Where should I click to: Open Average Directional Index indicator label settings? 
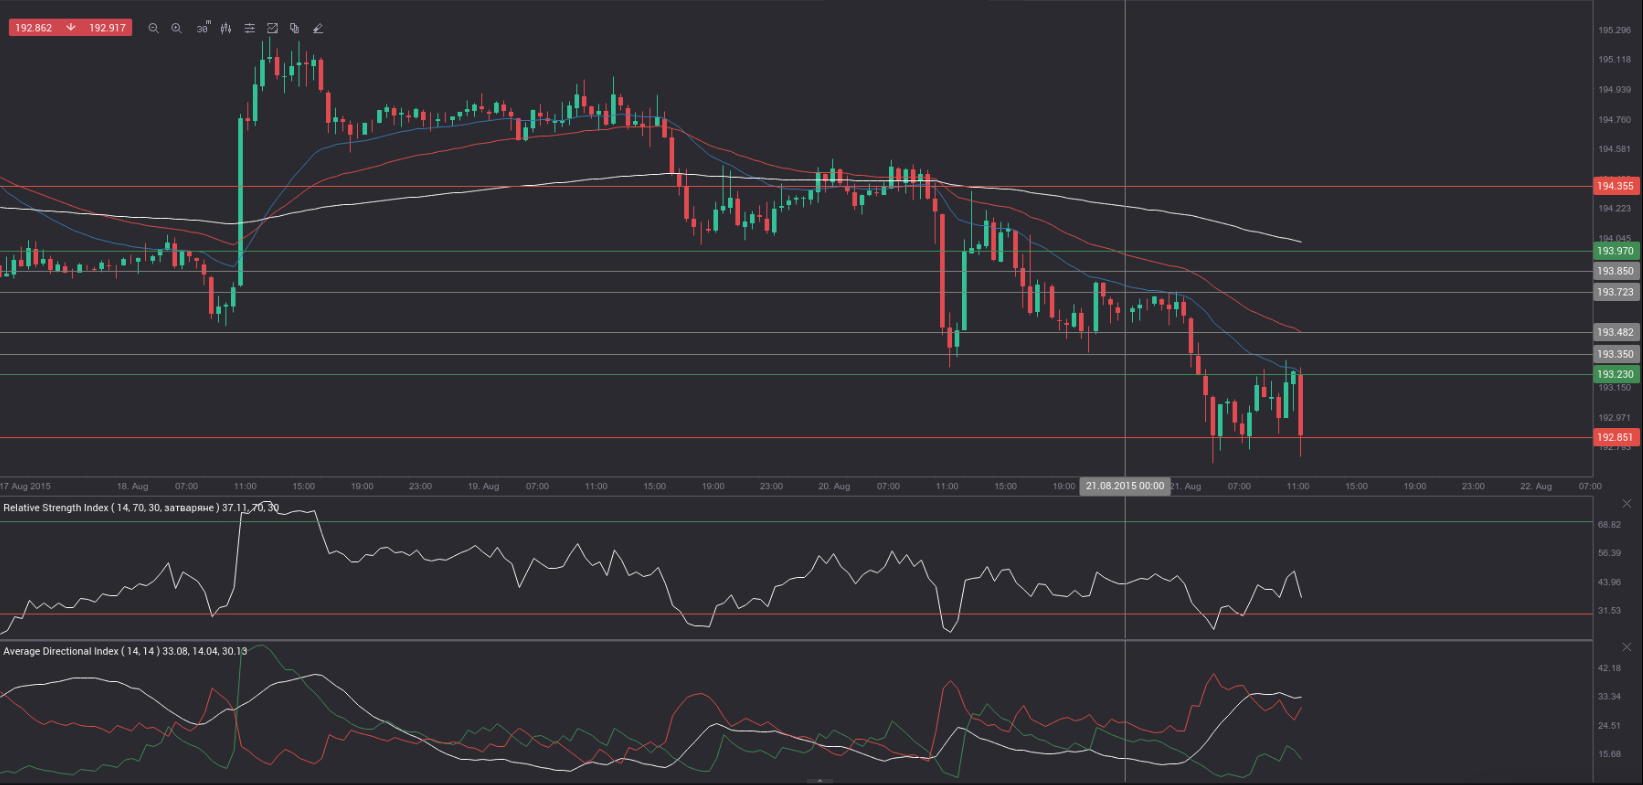[x=124, y=651]
